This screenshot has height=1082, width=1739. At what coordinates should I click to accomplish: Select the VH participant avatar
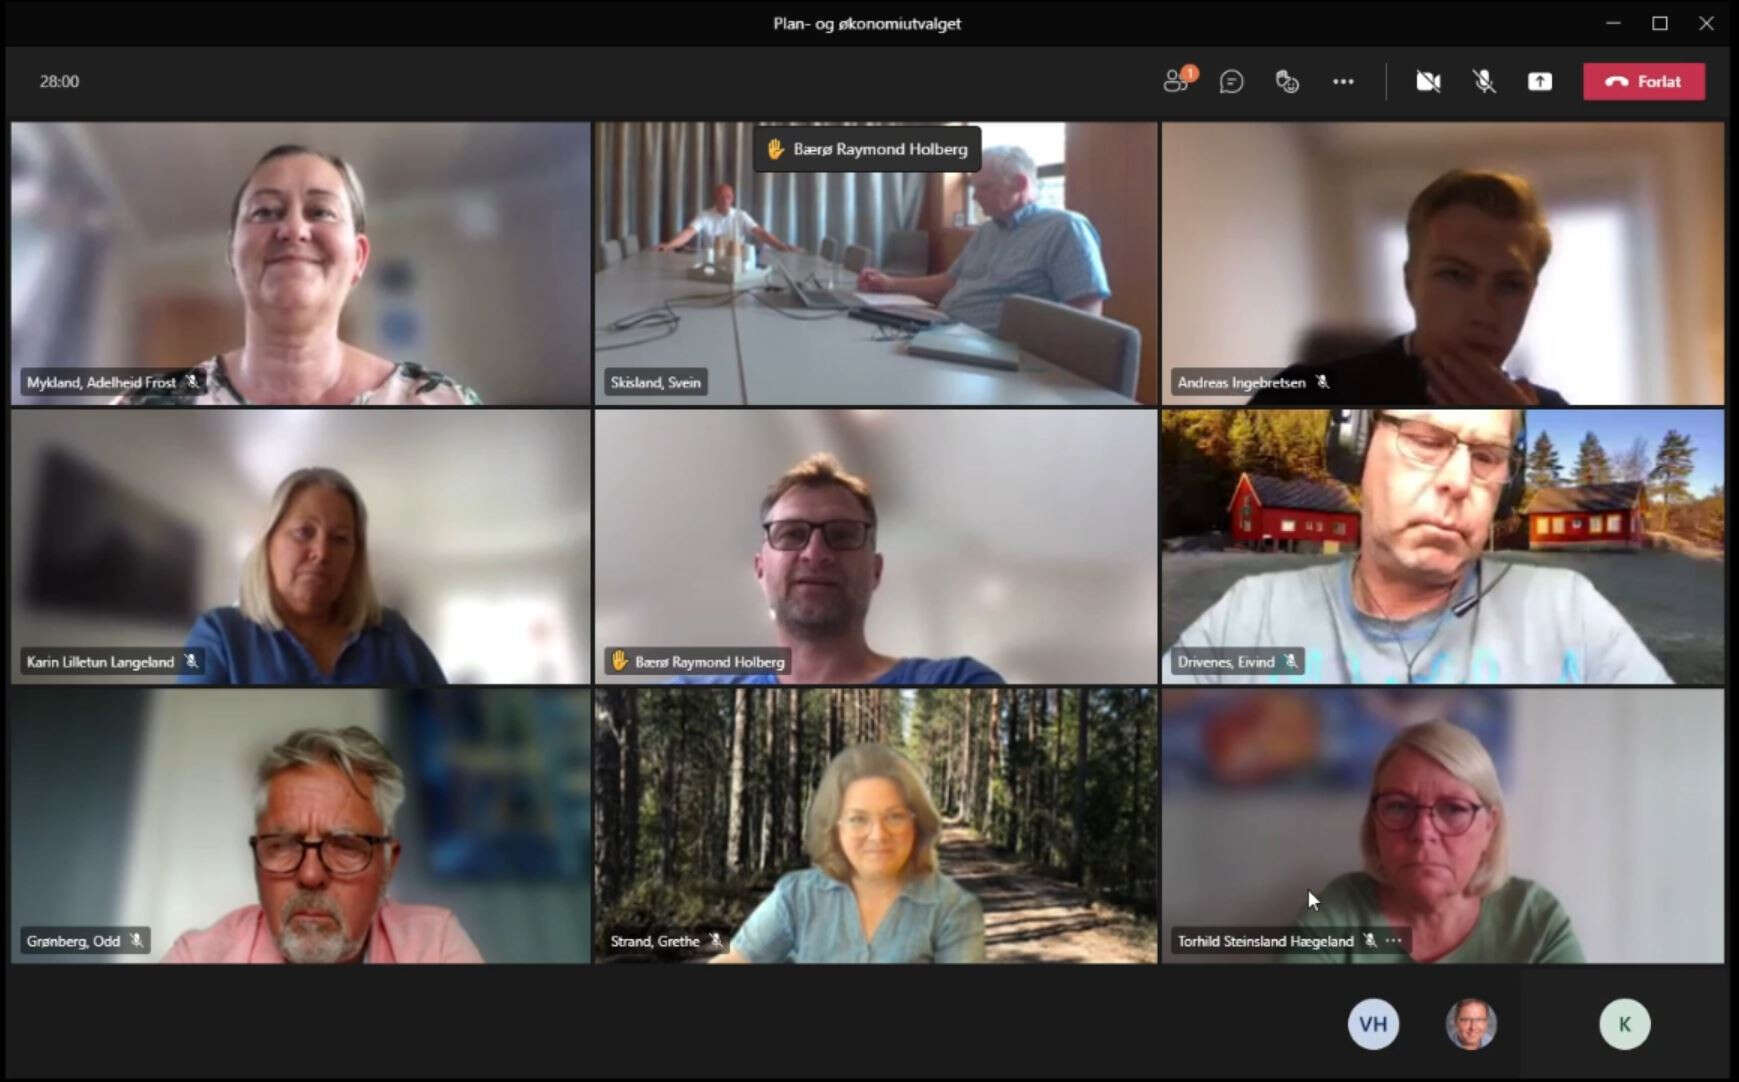1372,1024
